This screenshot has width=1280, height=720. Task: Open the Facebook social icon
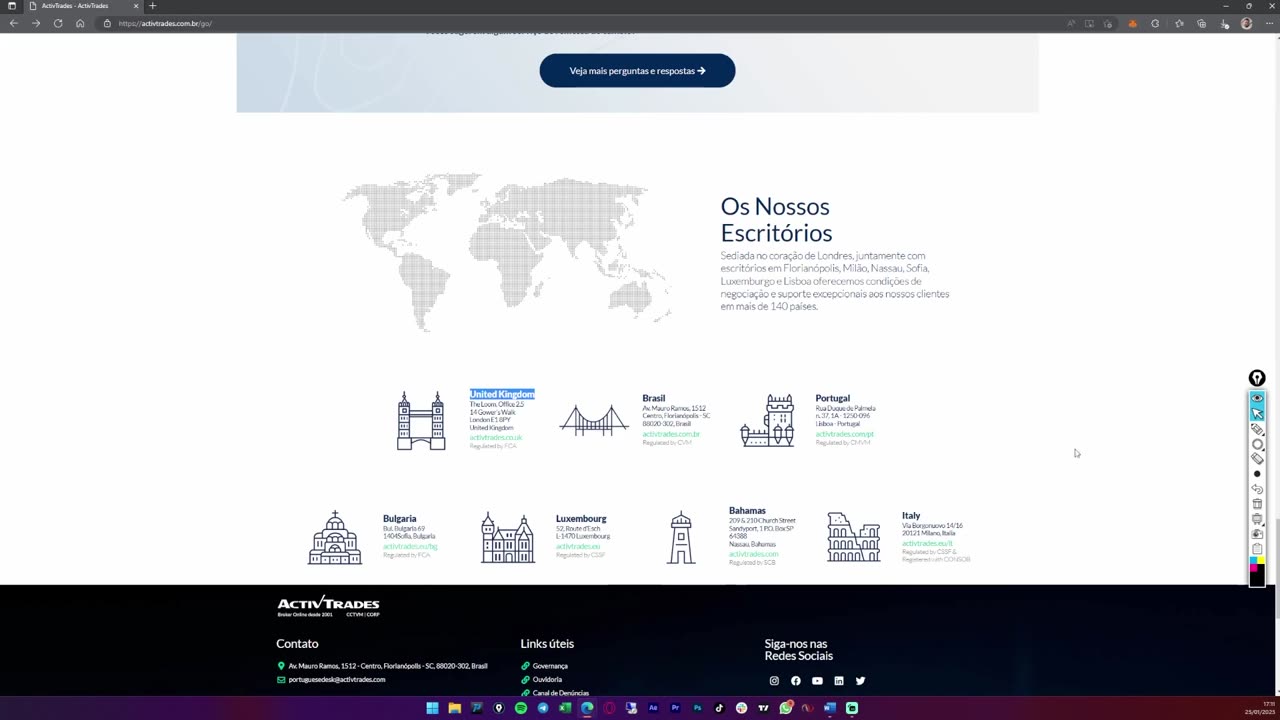click(x=796, y=681)
